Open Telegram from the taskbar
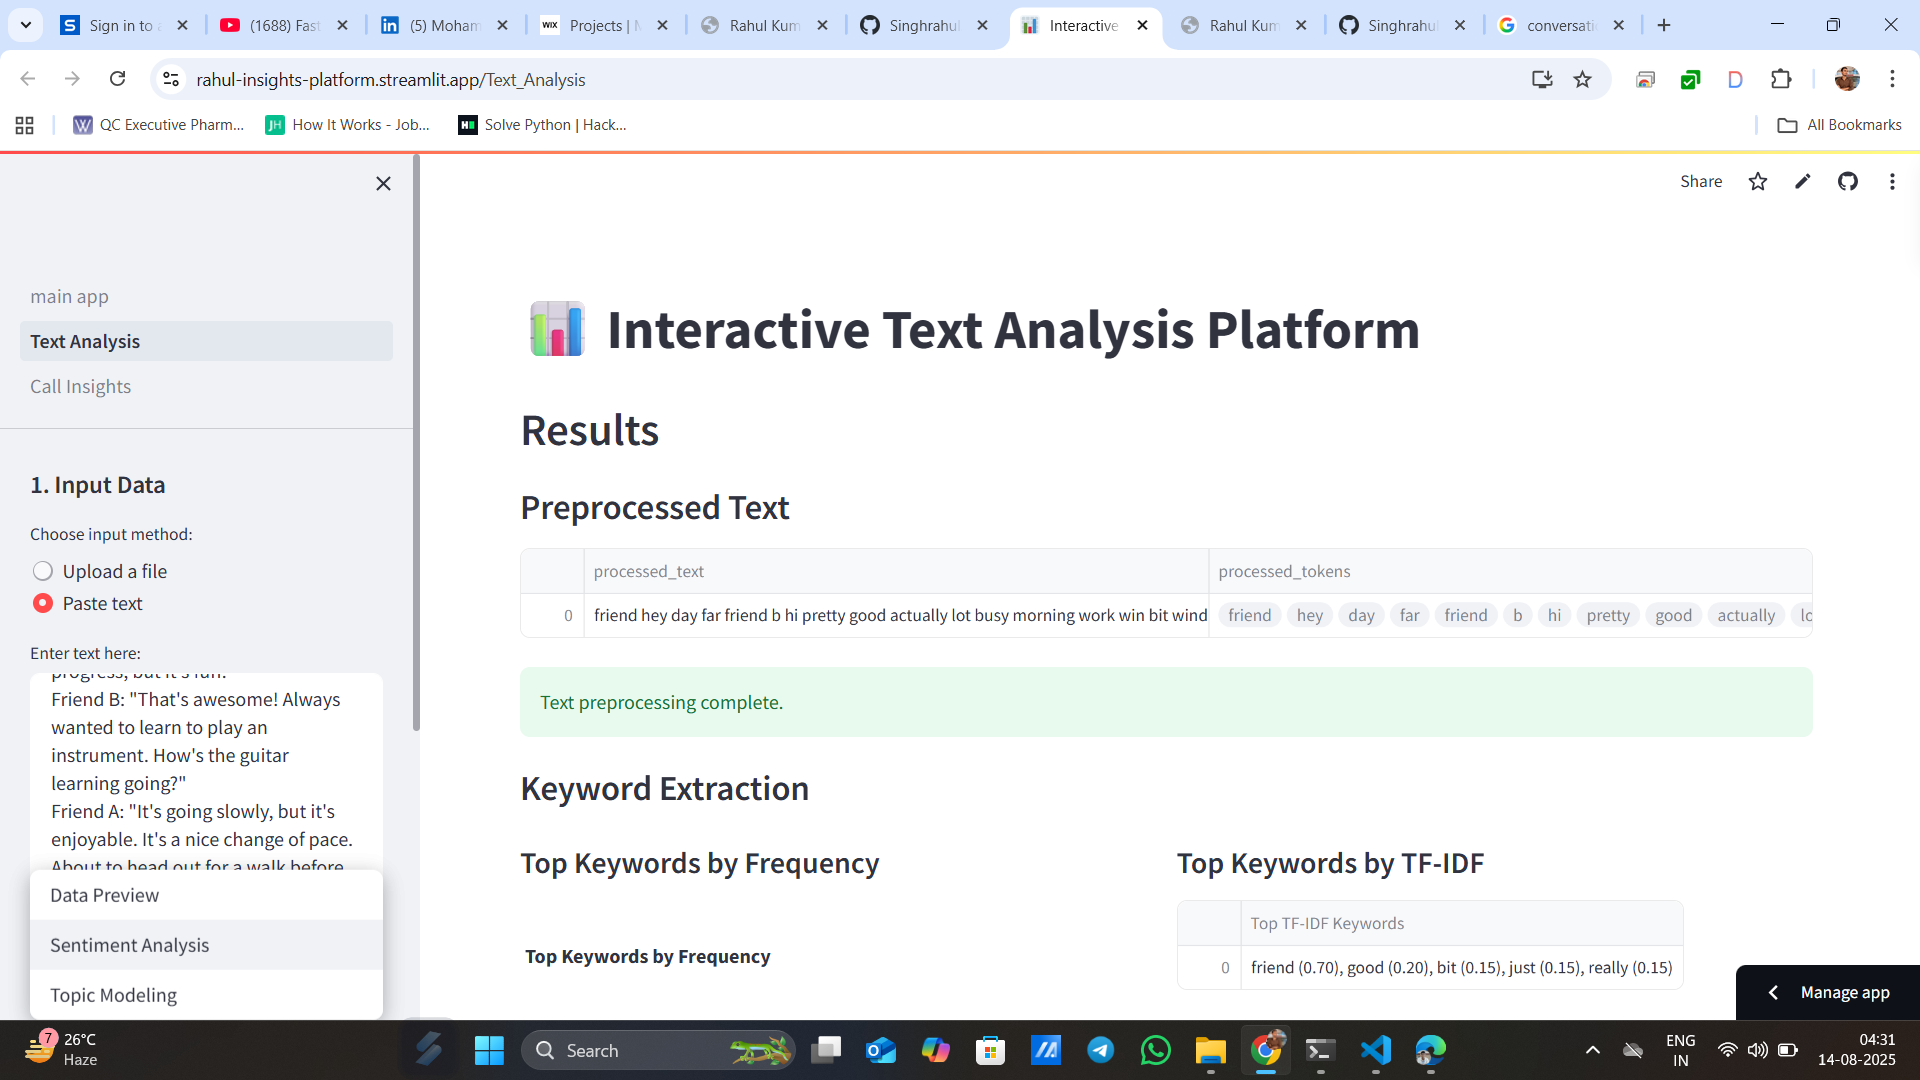This screenshot has width=1920, height=1080. click(1100, 1050)
